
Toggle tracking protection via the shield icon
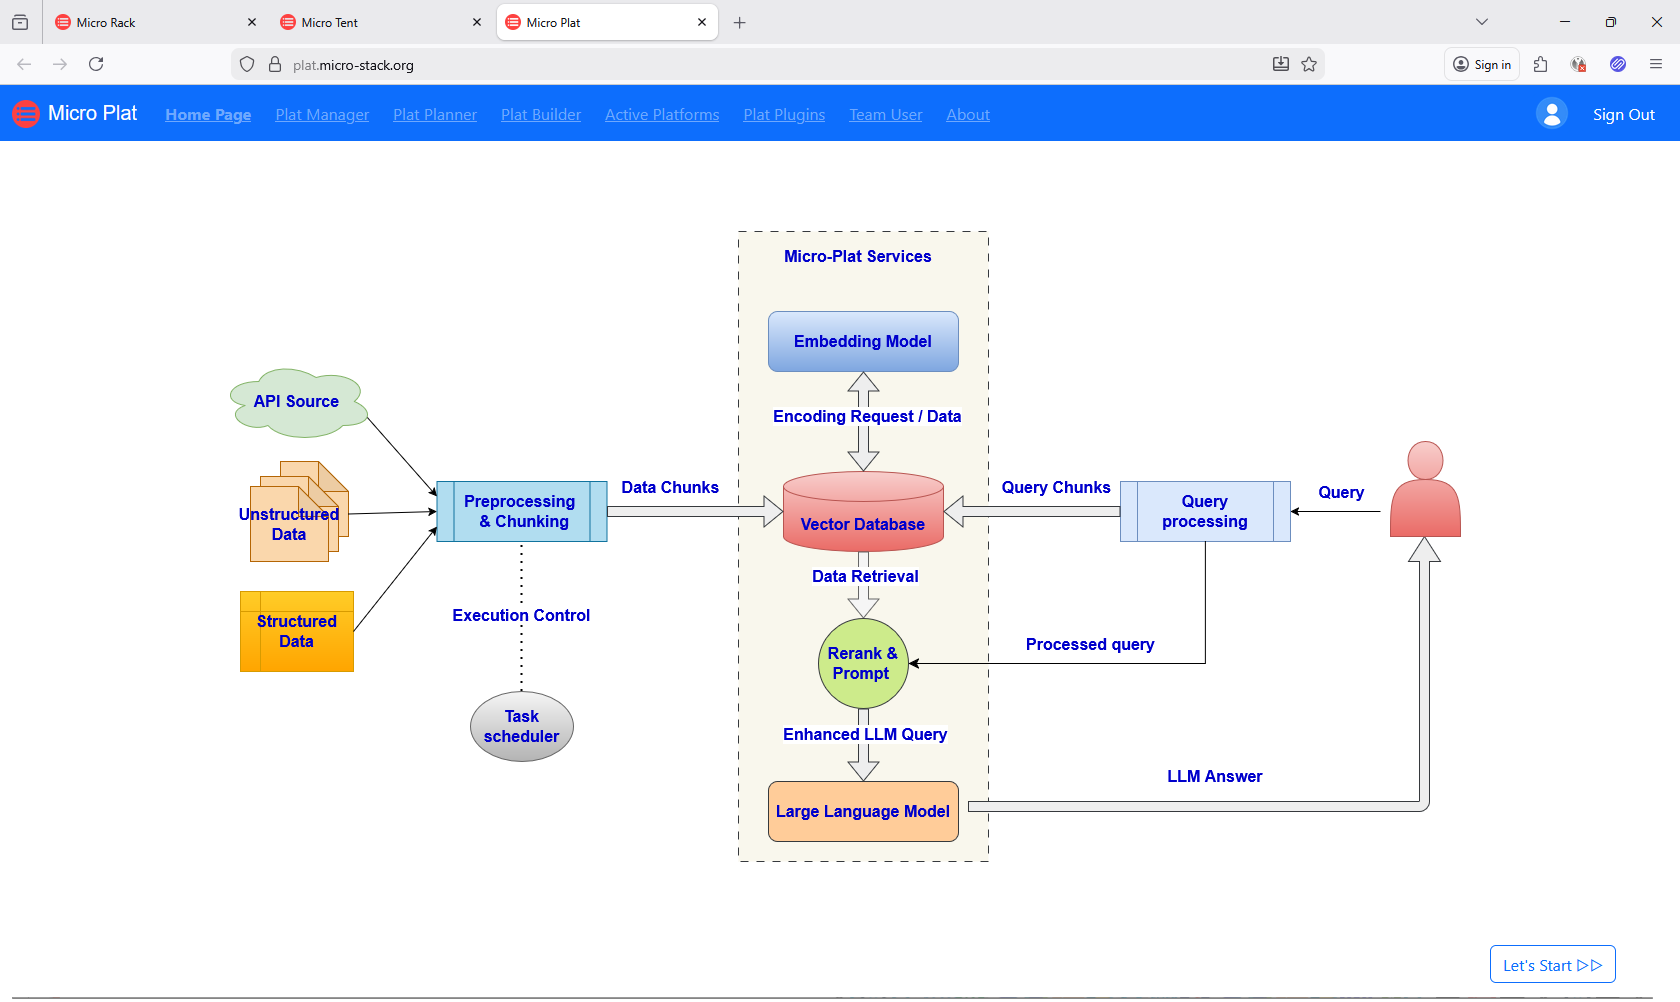(x=246, y=64)
